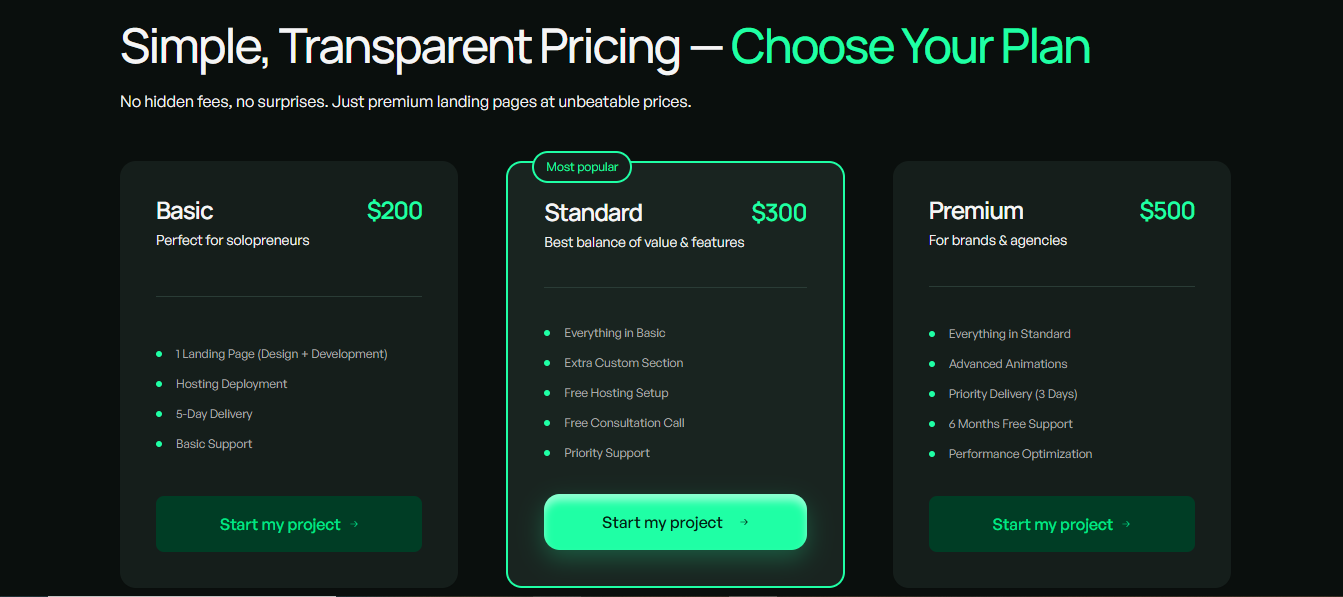Click the bullet dot next to Hosting Deployment
The height and width of the screenshot is (597, 1343).
(159, 384)
